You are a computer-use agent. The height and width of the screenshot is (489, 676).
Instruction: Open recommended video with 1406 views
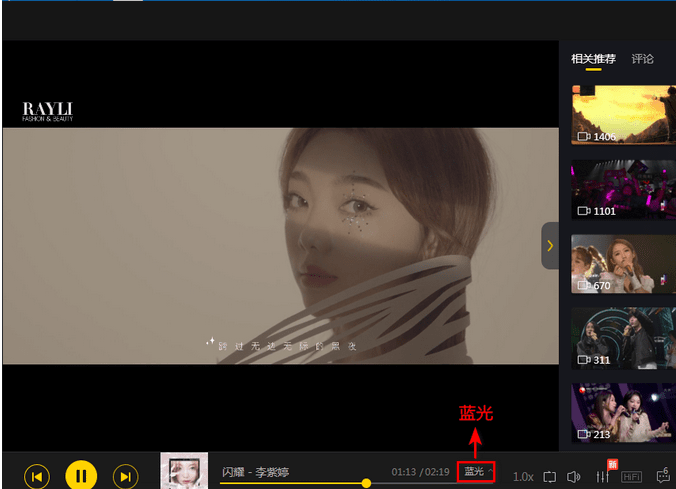623,115
